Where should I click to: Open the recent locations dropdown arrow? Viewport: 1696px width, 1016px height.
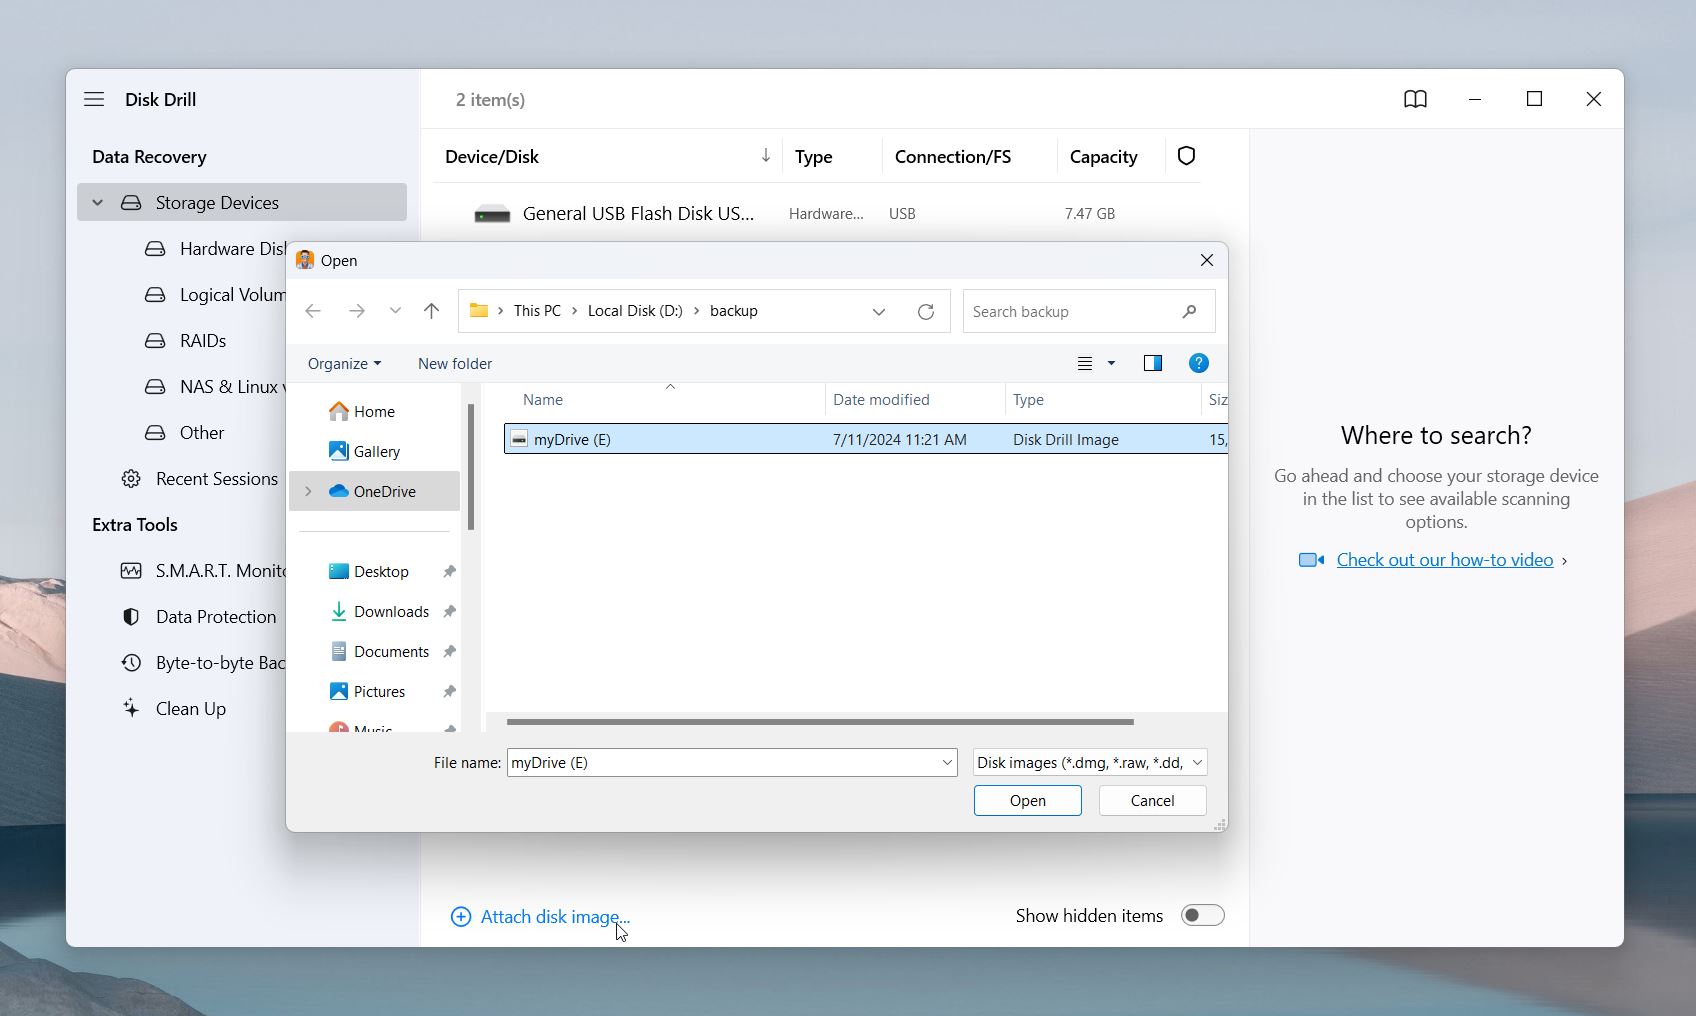395,311
